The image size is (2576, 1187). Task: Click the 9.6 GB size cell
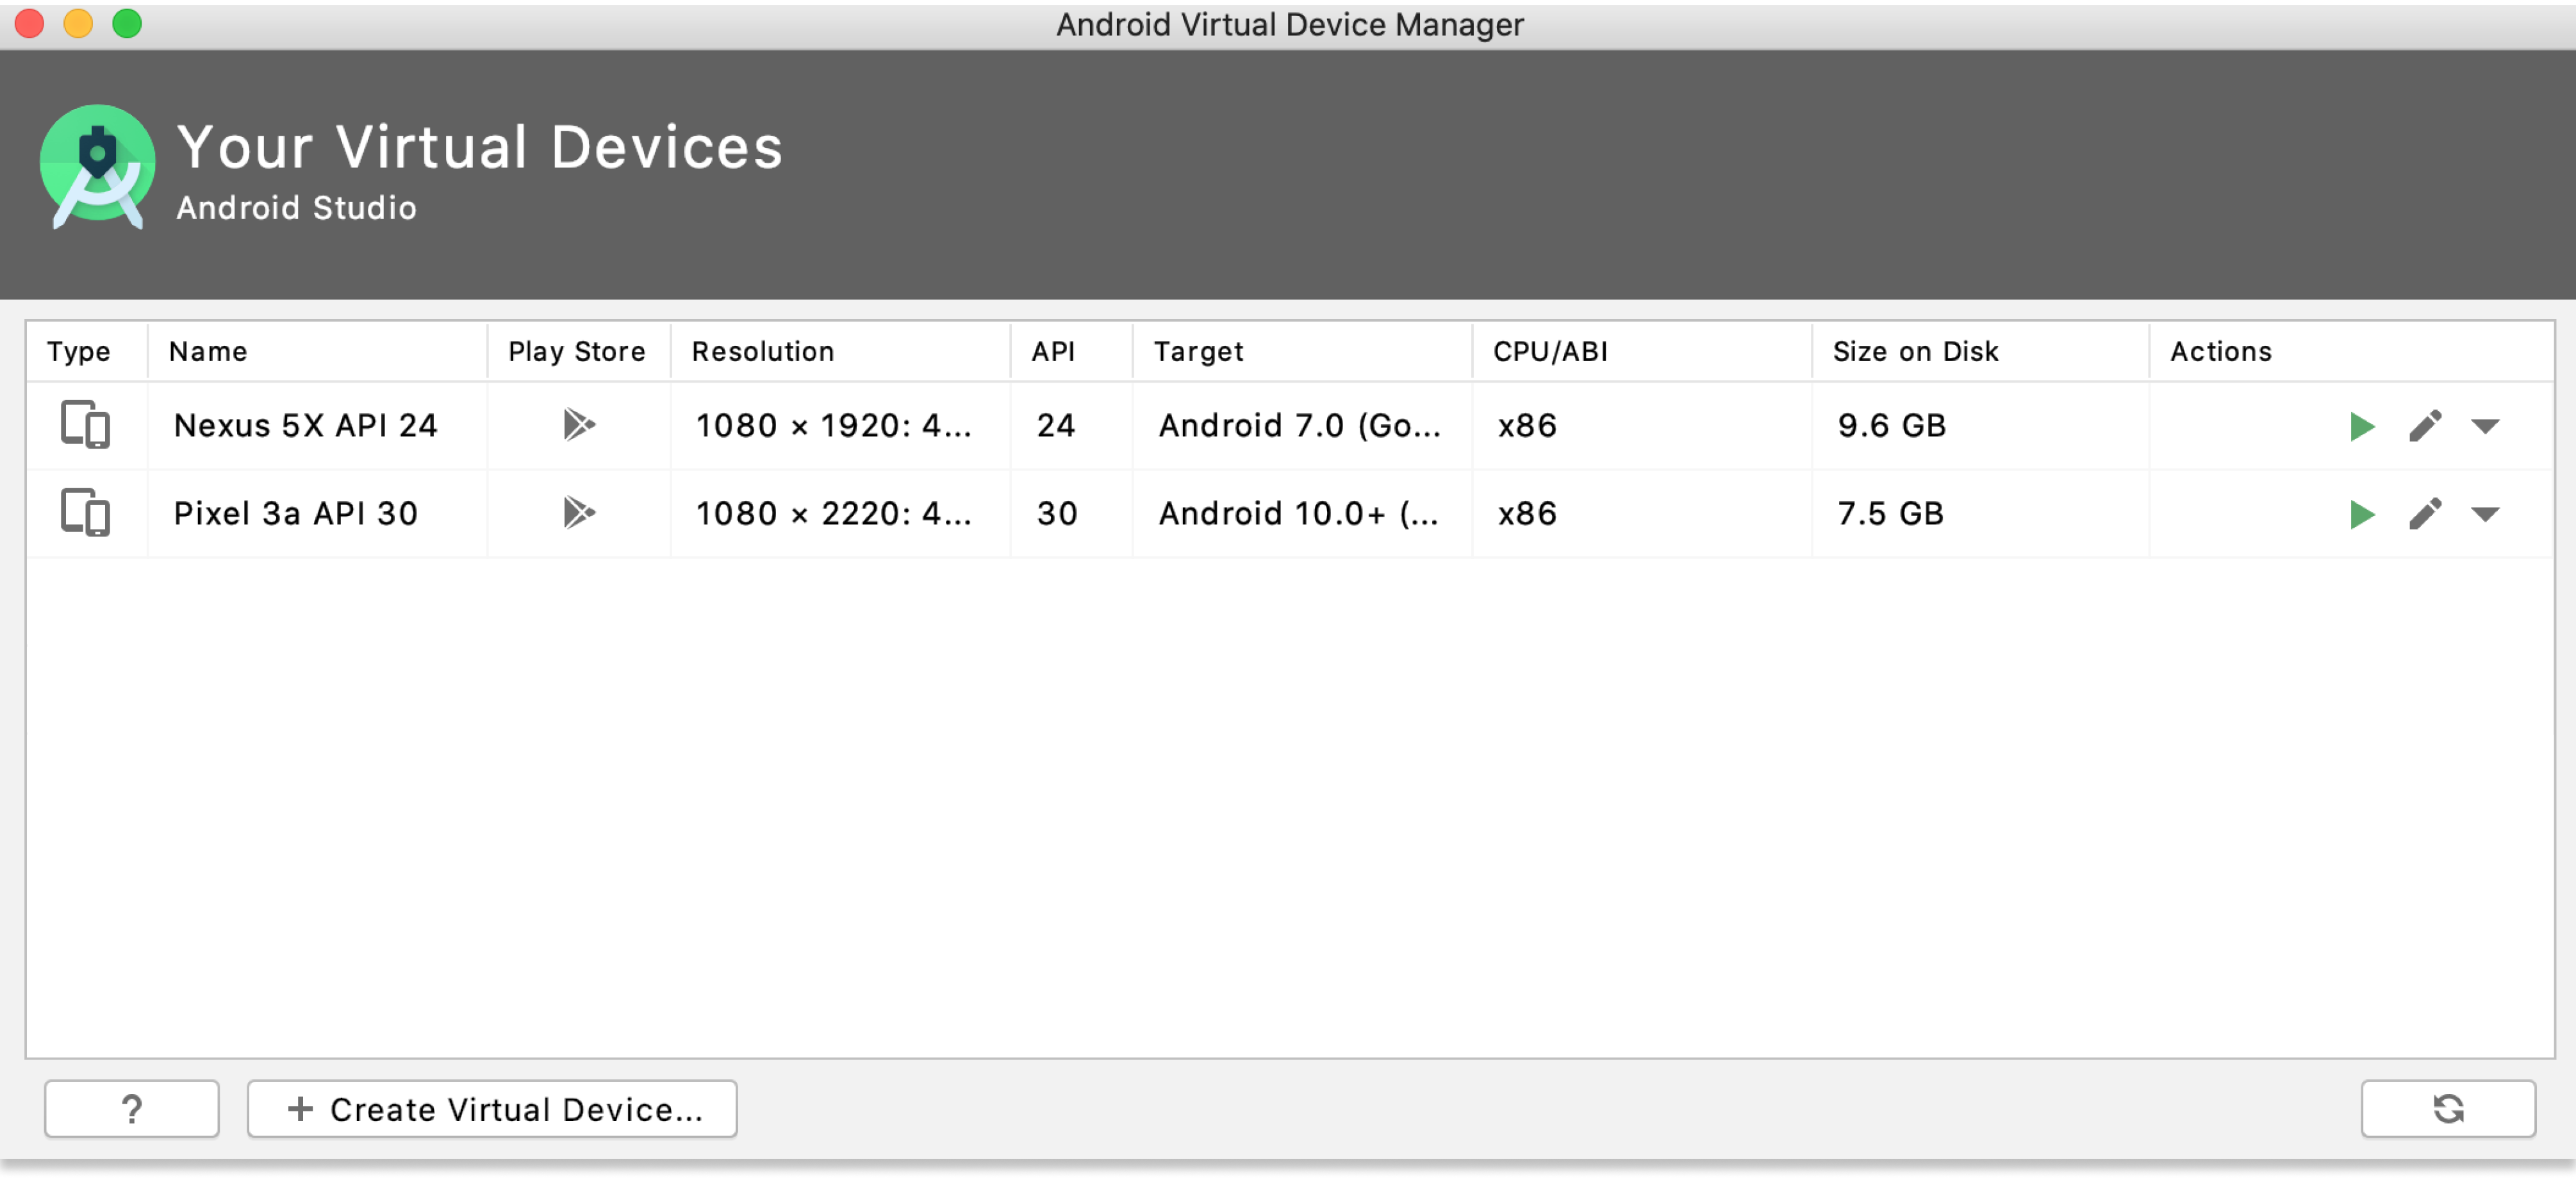click(1980, 425)
